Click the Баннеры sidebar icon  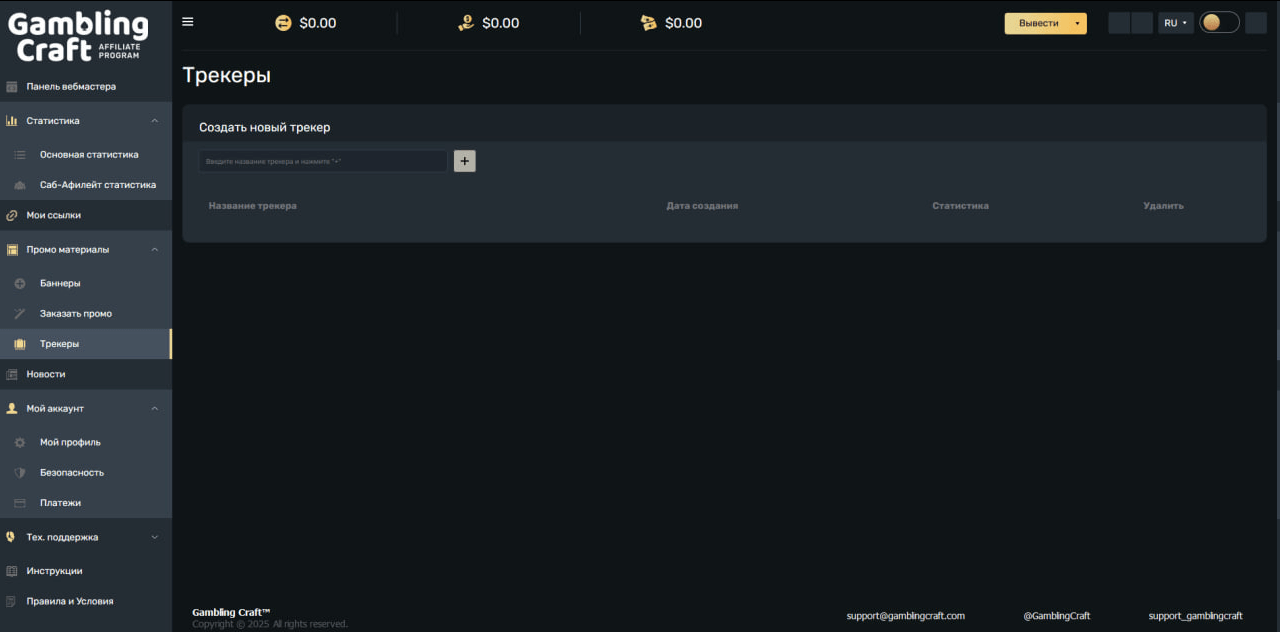19,284
